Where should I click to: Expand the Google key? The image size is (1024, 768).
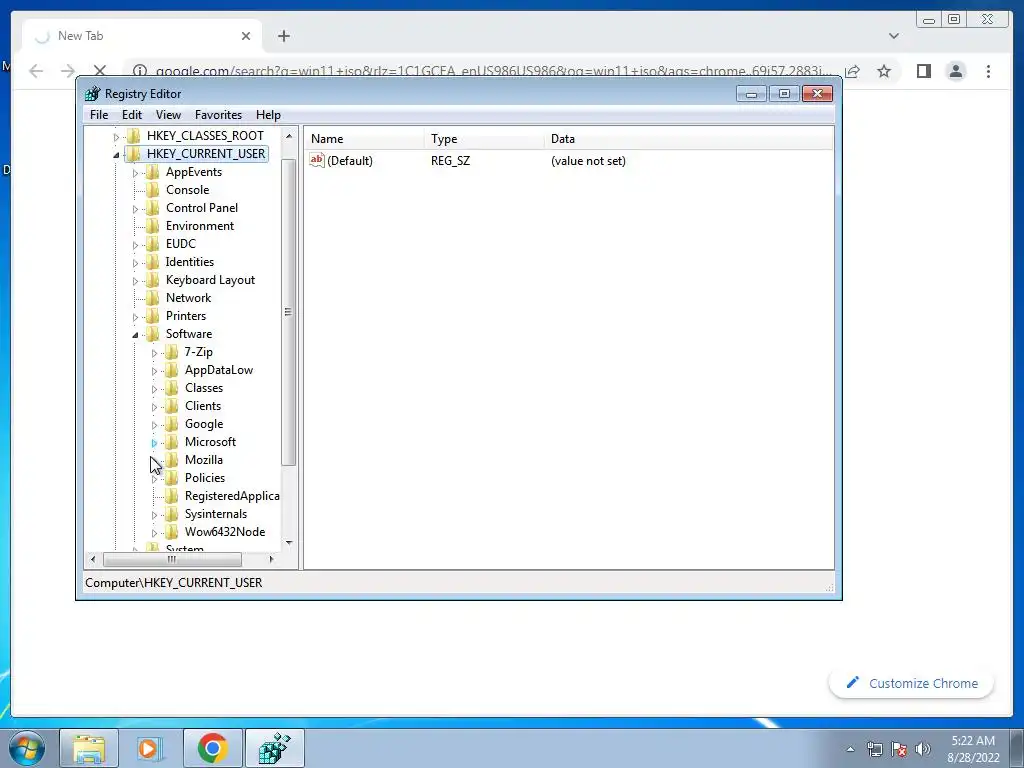pos(154,425)
